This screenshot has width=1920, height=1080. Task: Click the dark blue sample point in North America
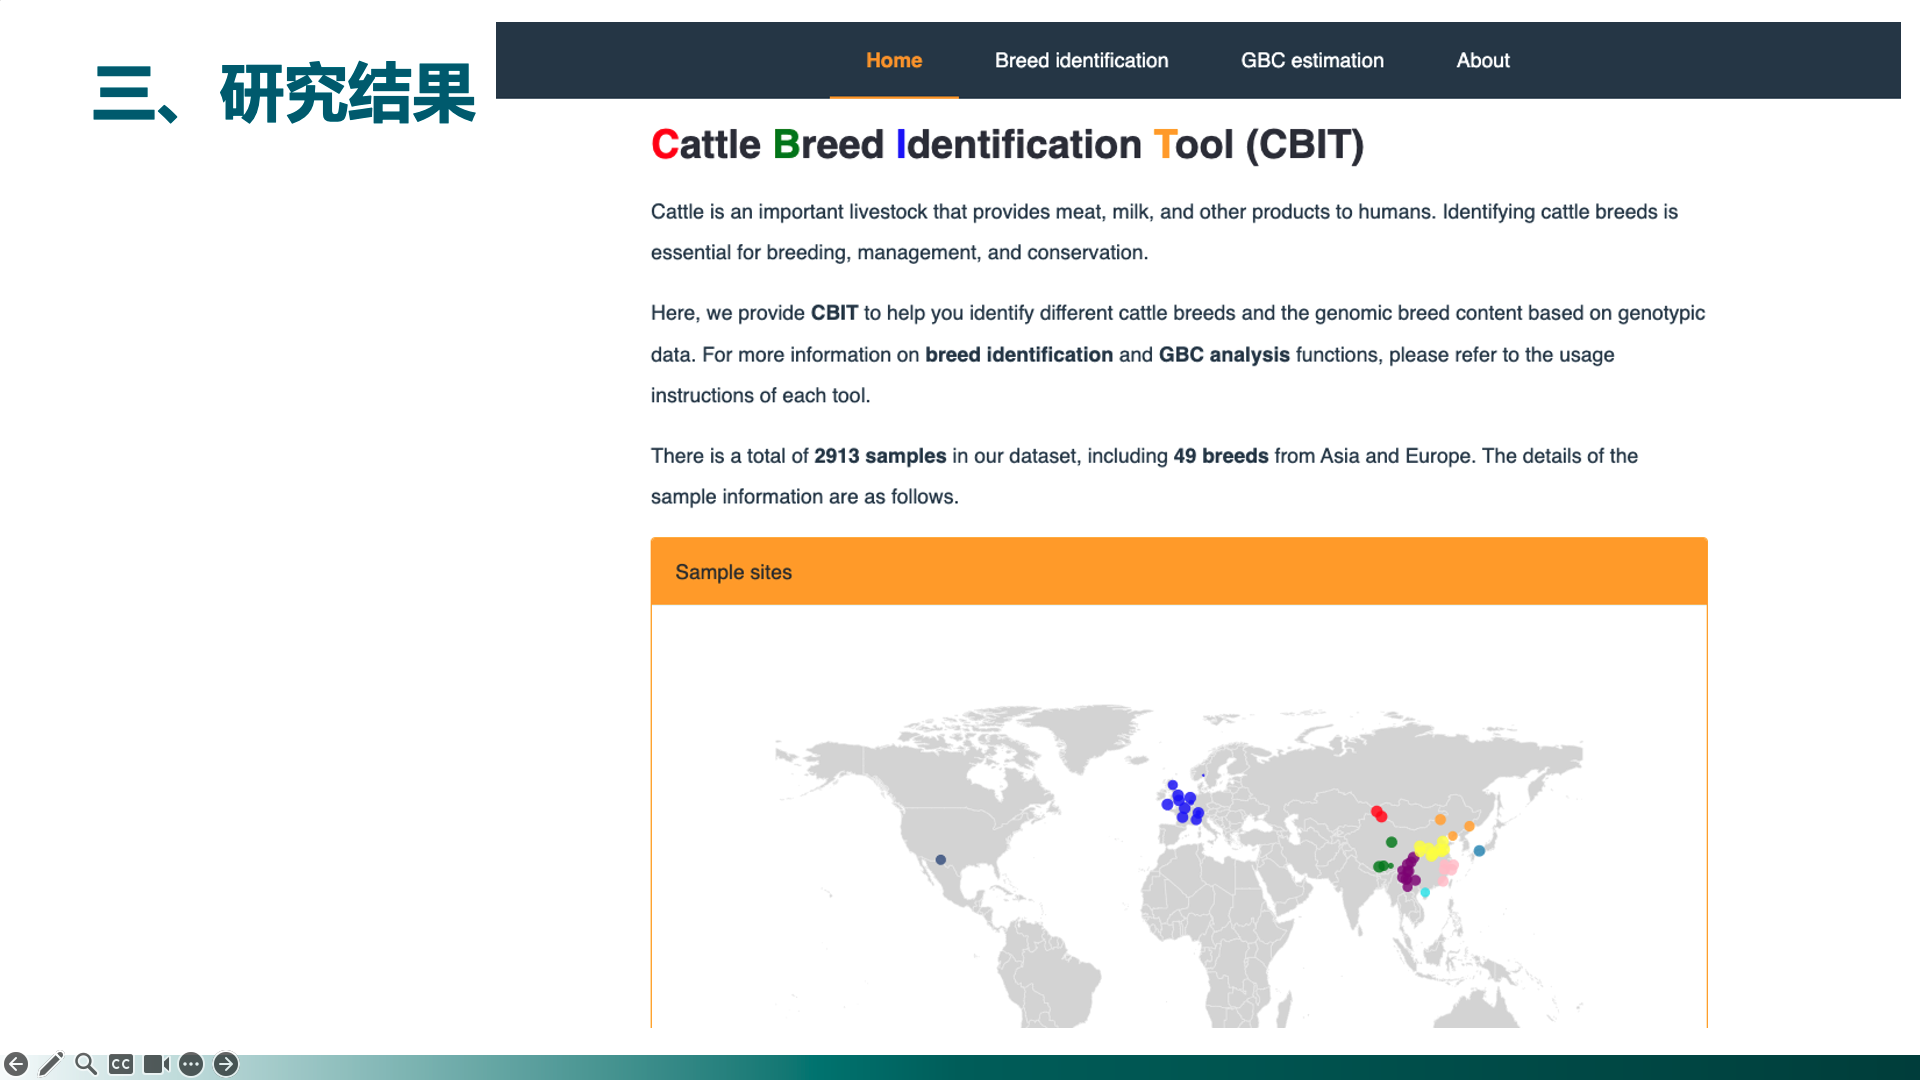[x=940, y=860]
